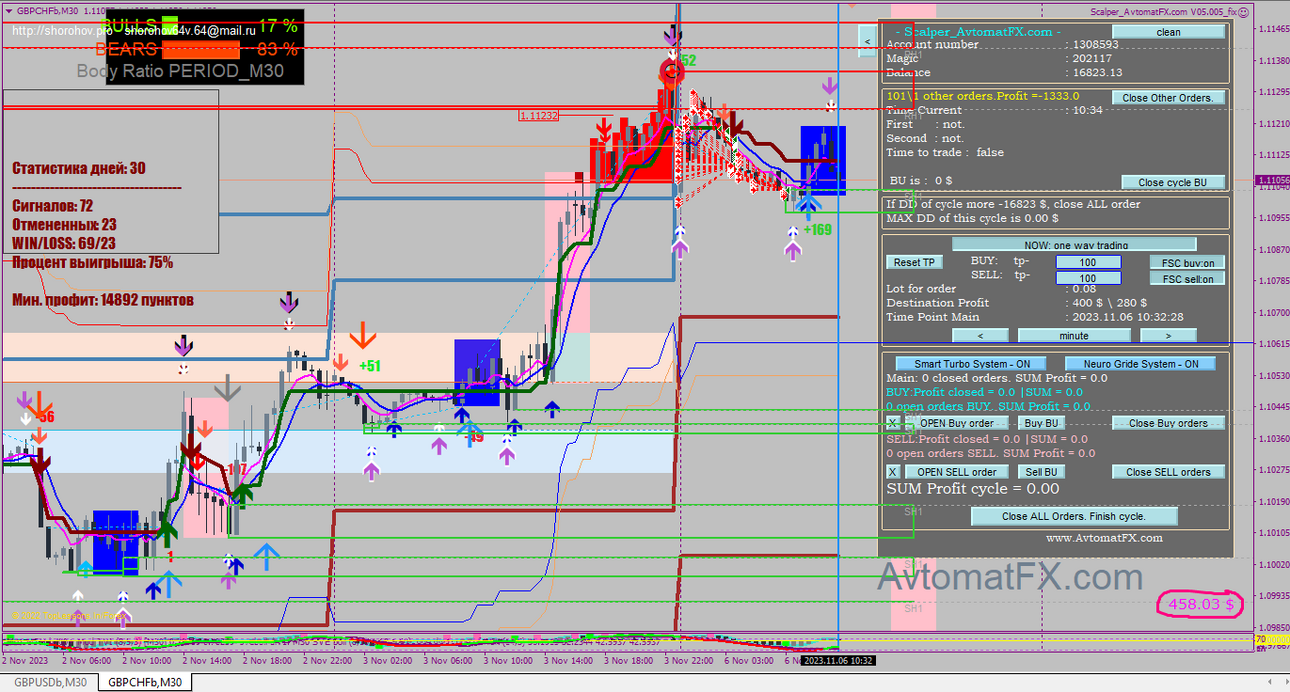Step Time Point back with < button
1290x692 pixels.
coord(979,335)
